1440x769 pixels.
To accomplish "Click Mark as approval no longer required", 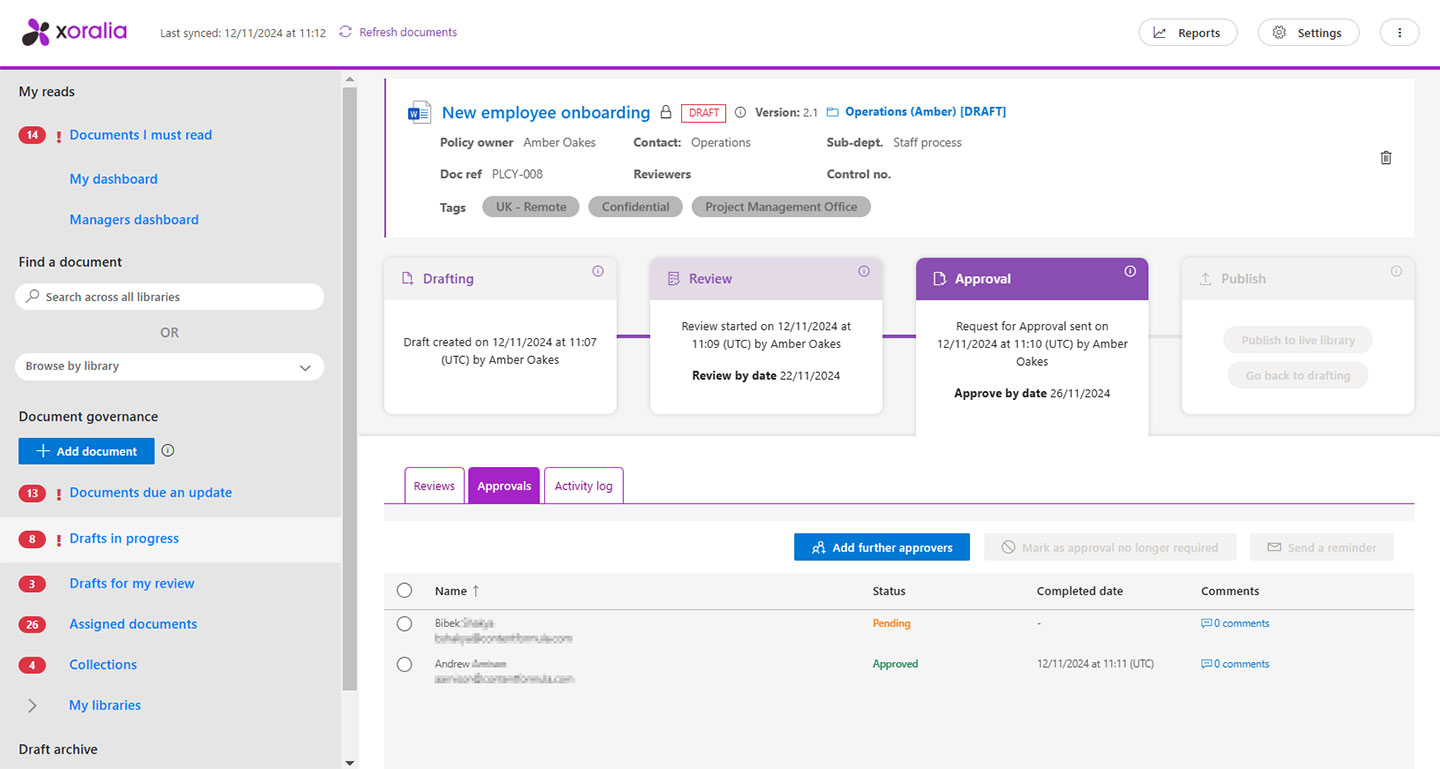I will click(1110, 547).
